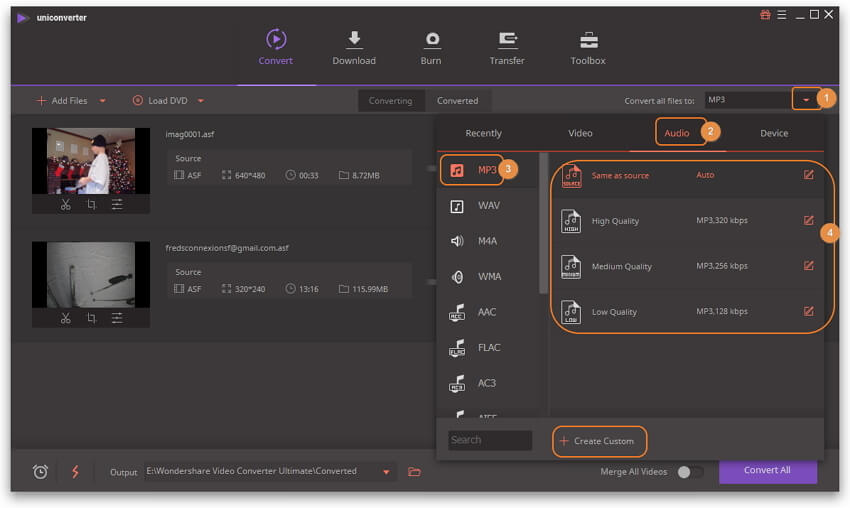This screenshot has width=850, height=508.
Task: Open the Convert section
Action: [275, 48]
